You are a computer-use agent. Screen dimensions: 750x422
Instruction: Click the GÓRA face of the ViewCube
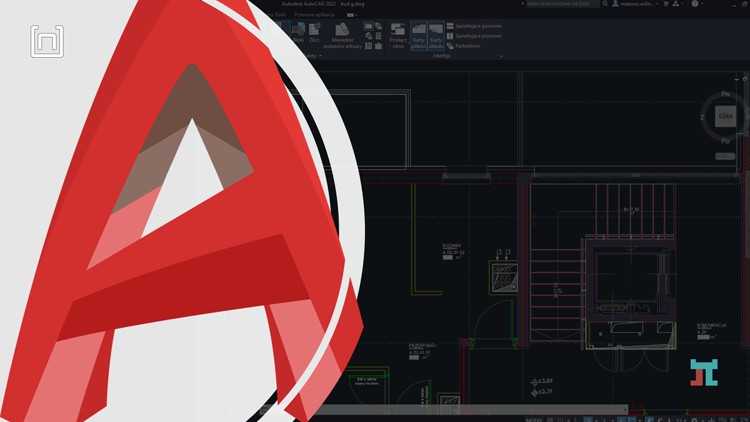(724, 115)
